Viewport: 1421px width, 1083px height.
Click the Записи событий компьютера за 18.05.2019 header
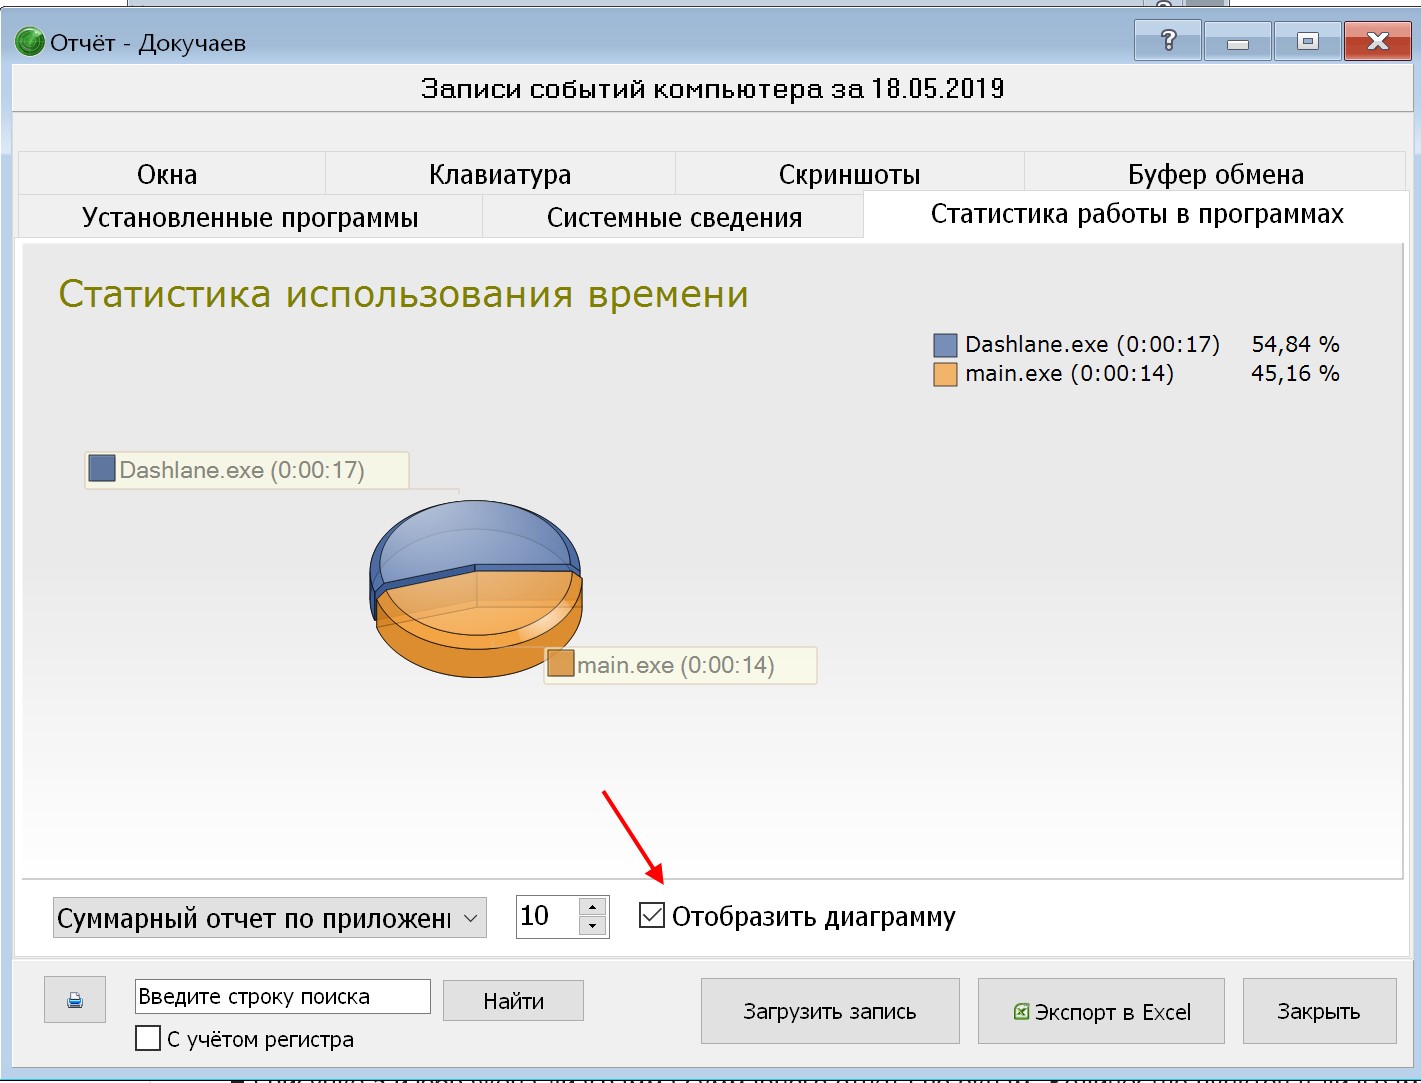coord(712,89)
